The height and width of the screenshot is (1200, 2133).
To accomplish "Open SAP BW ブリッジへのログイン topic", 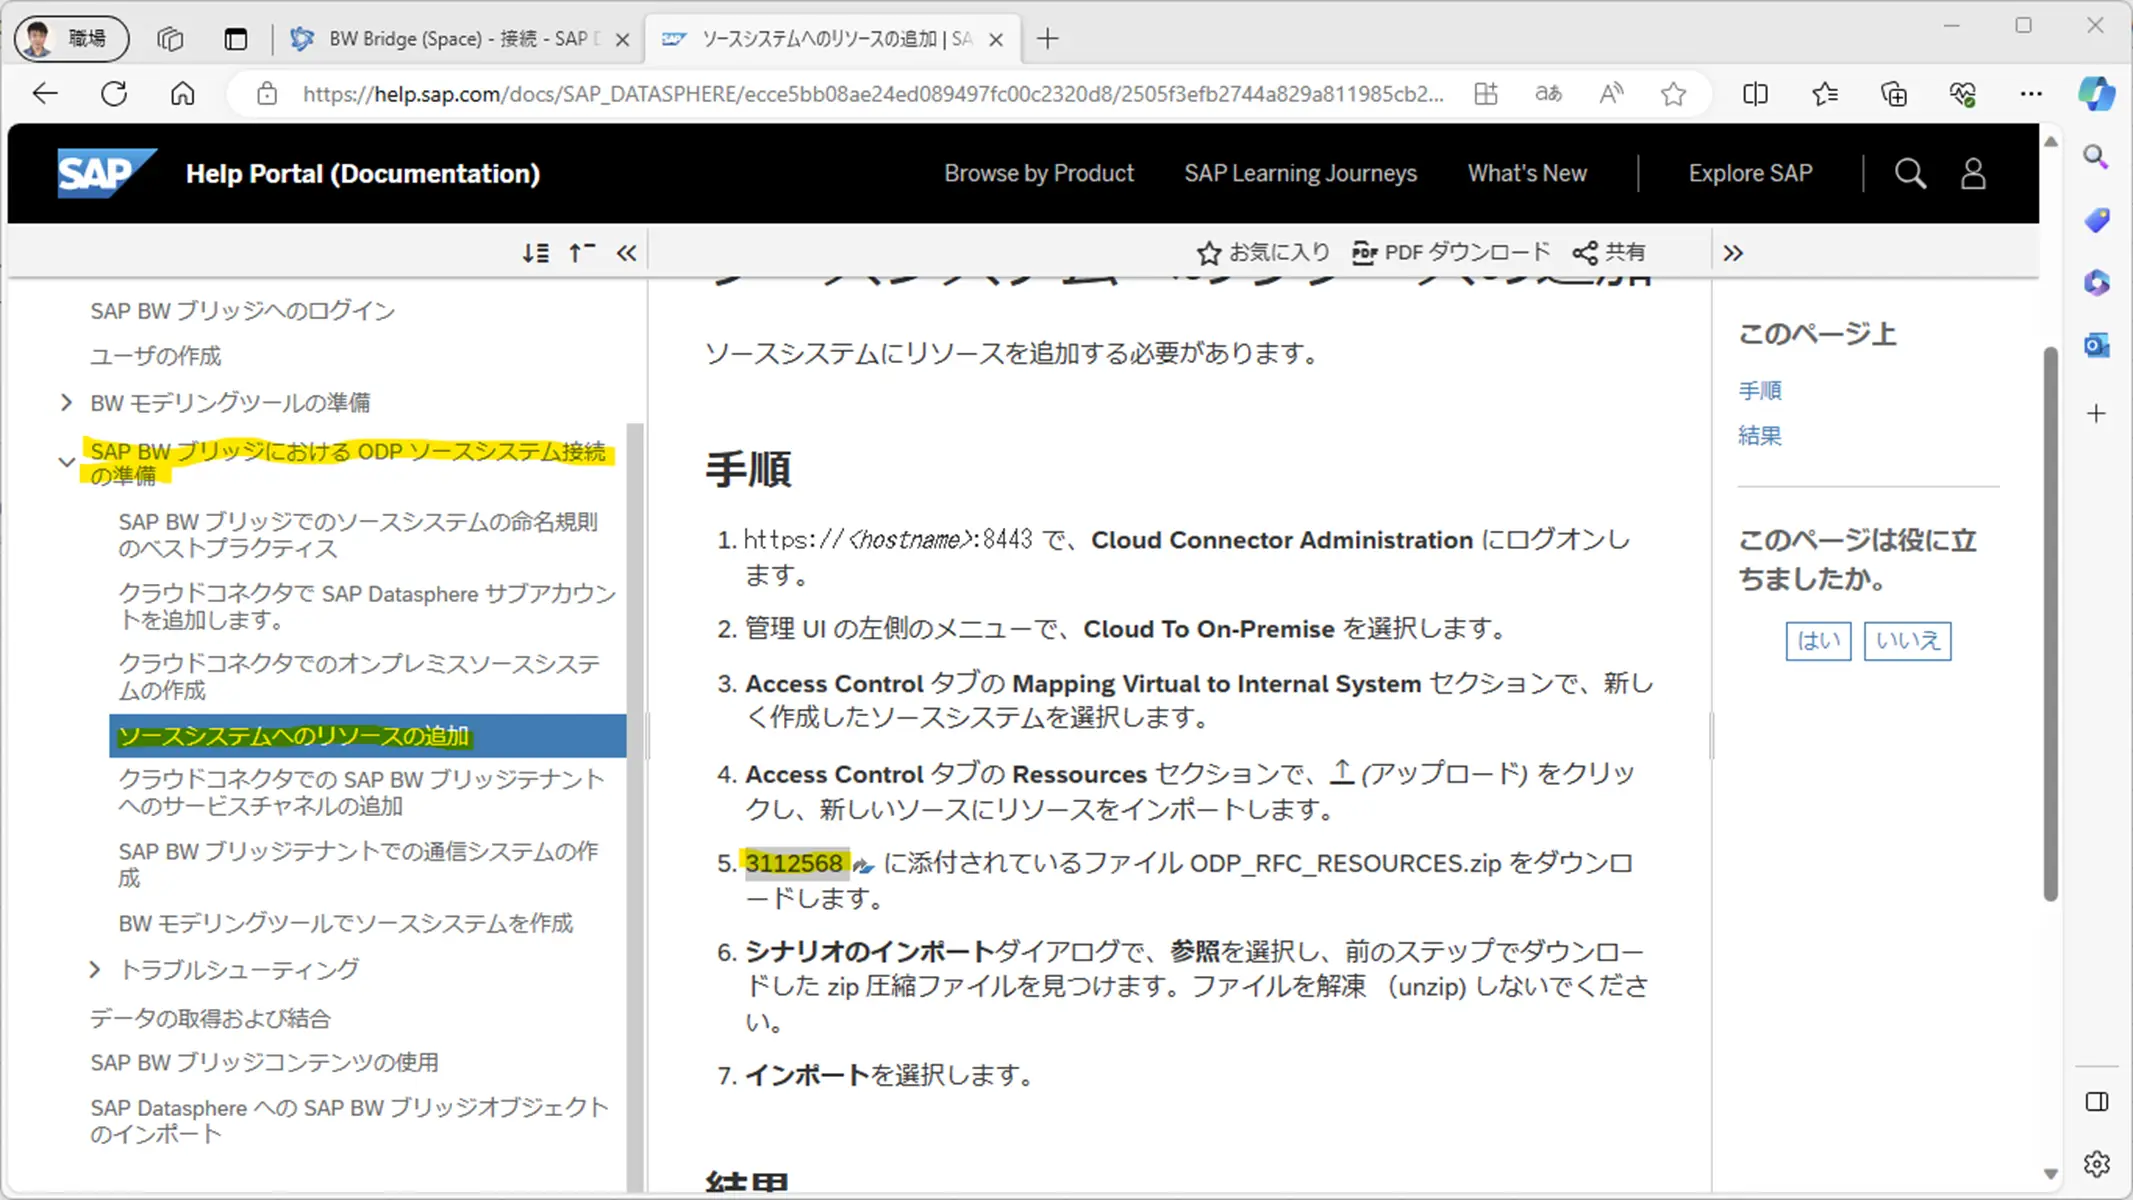I will point(242,311).
